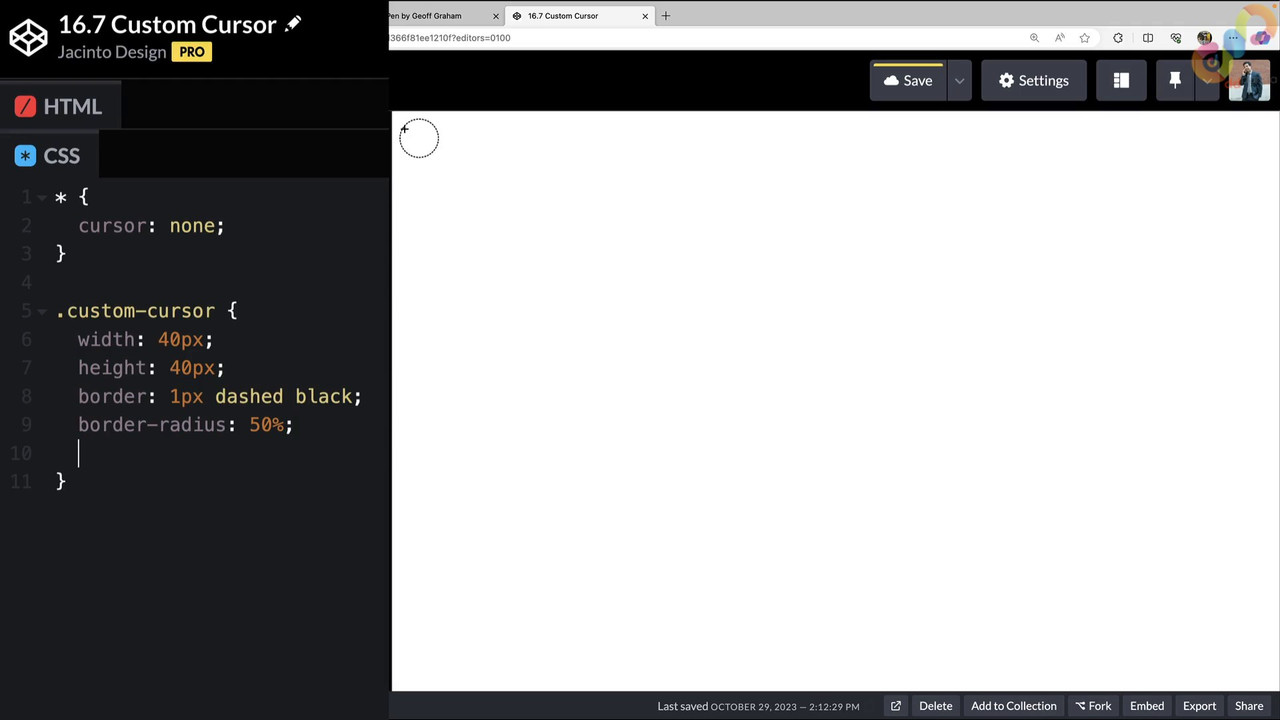Open pen in new window icon

pyautogui.click(x=896, y=706)
